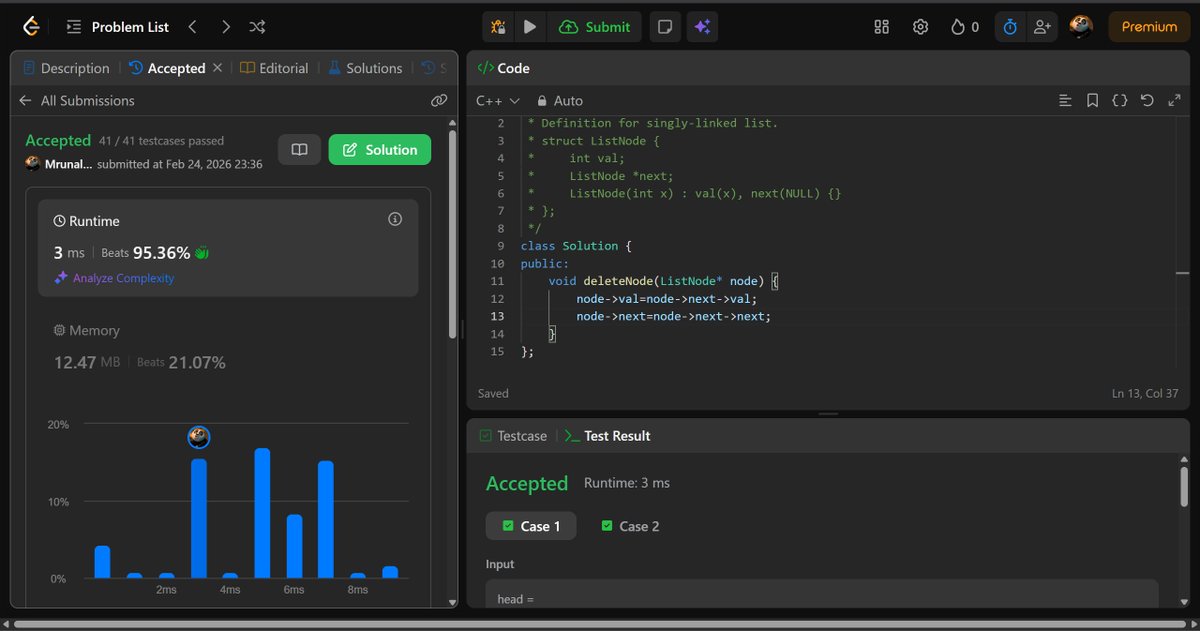Switch to the Solutions tab
The width and height of the screenshot is (1200, 631).
(x=364, y=68)
